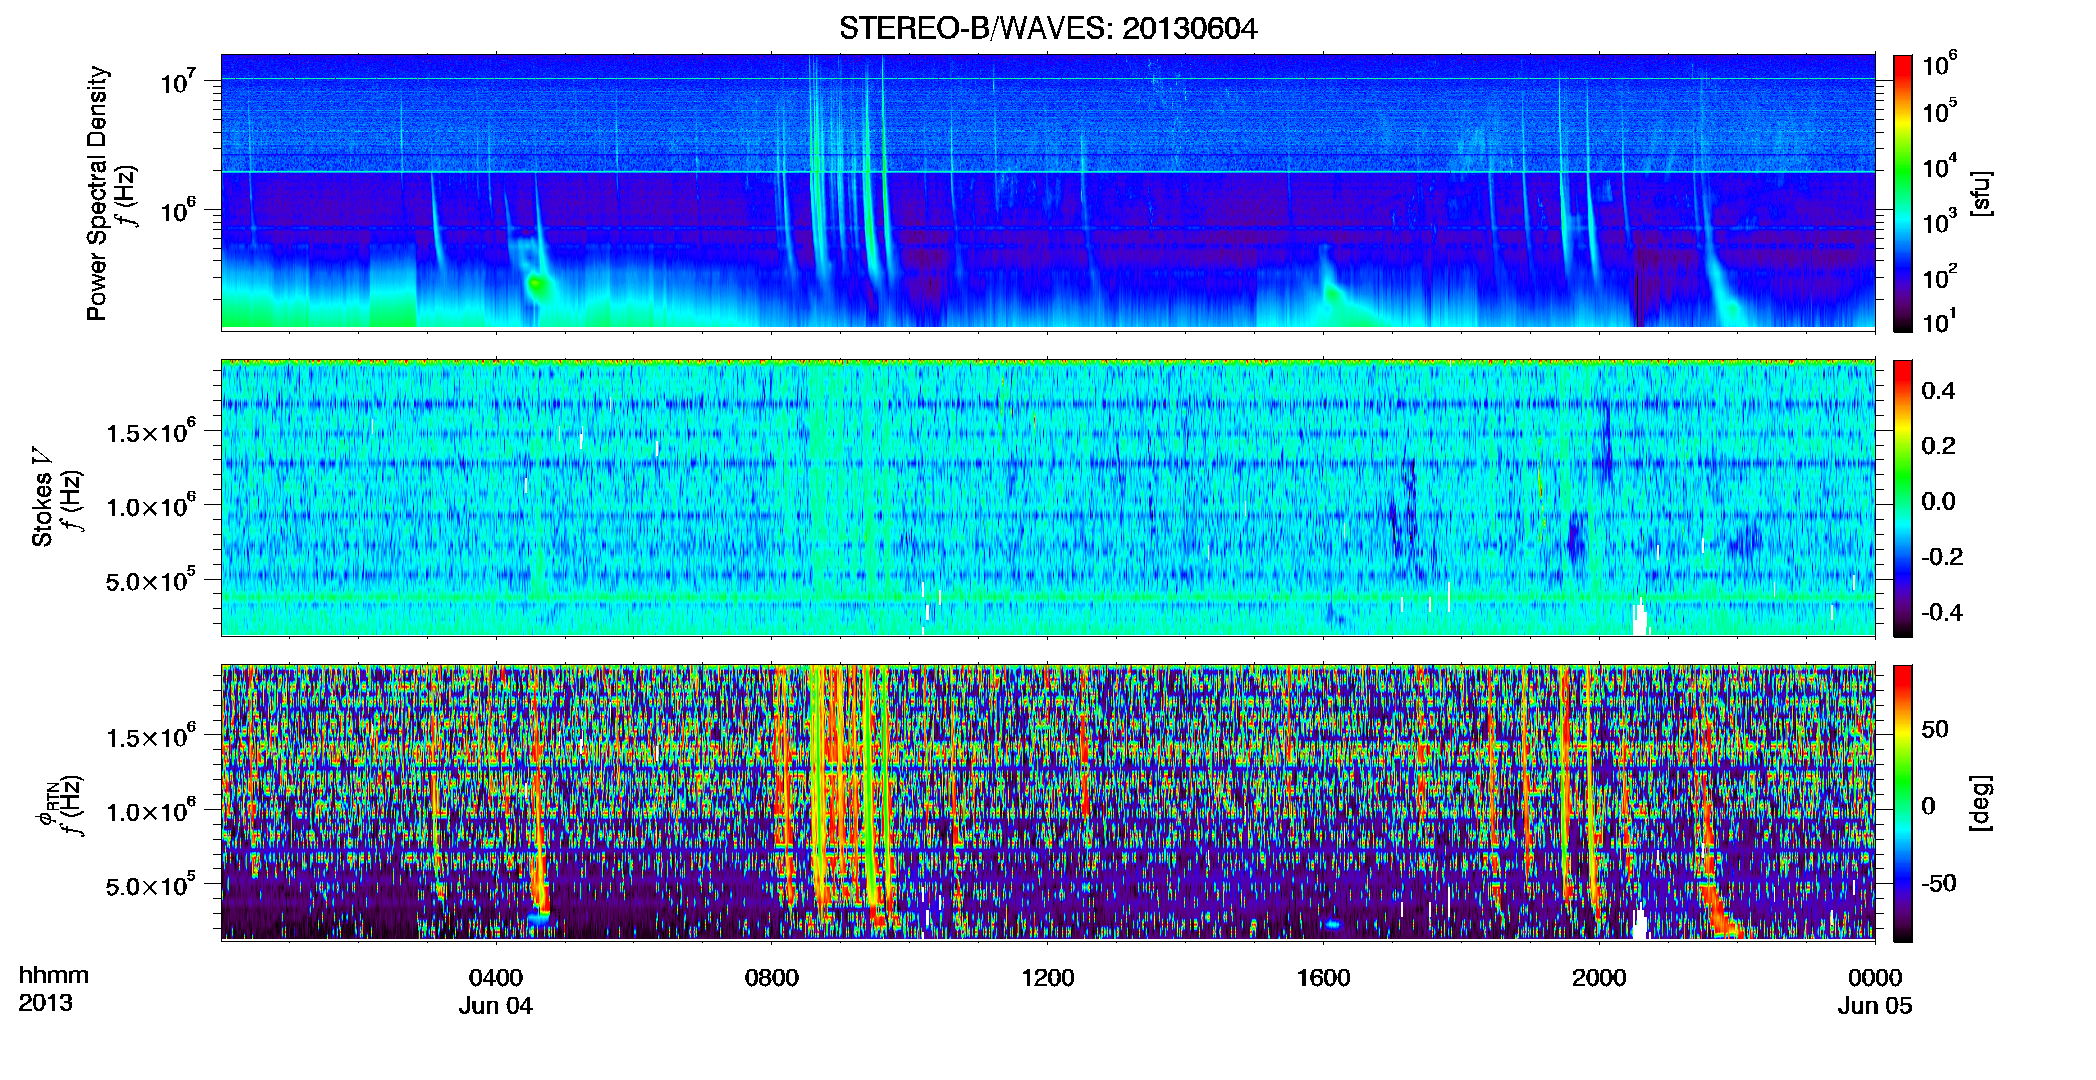Click the top spectral density color bar
2096x1080 pixels.
[x=1903, y=193]
